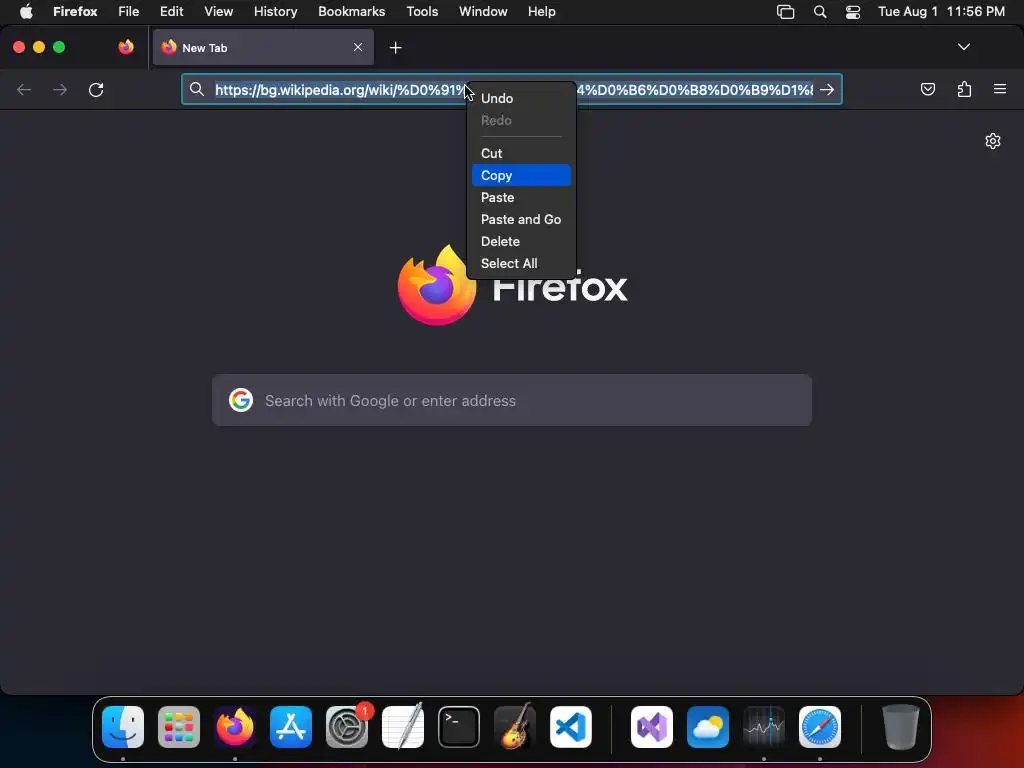Open Control Center in the menu bar
Screen dimensions: 1024x768
click(x=853, y=12)
